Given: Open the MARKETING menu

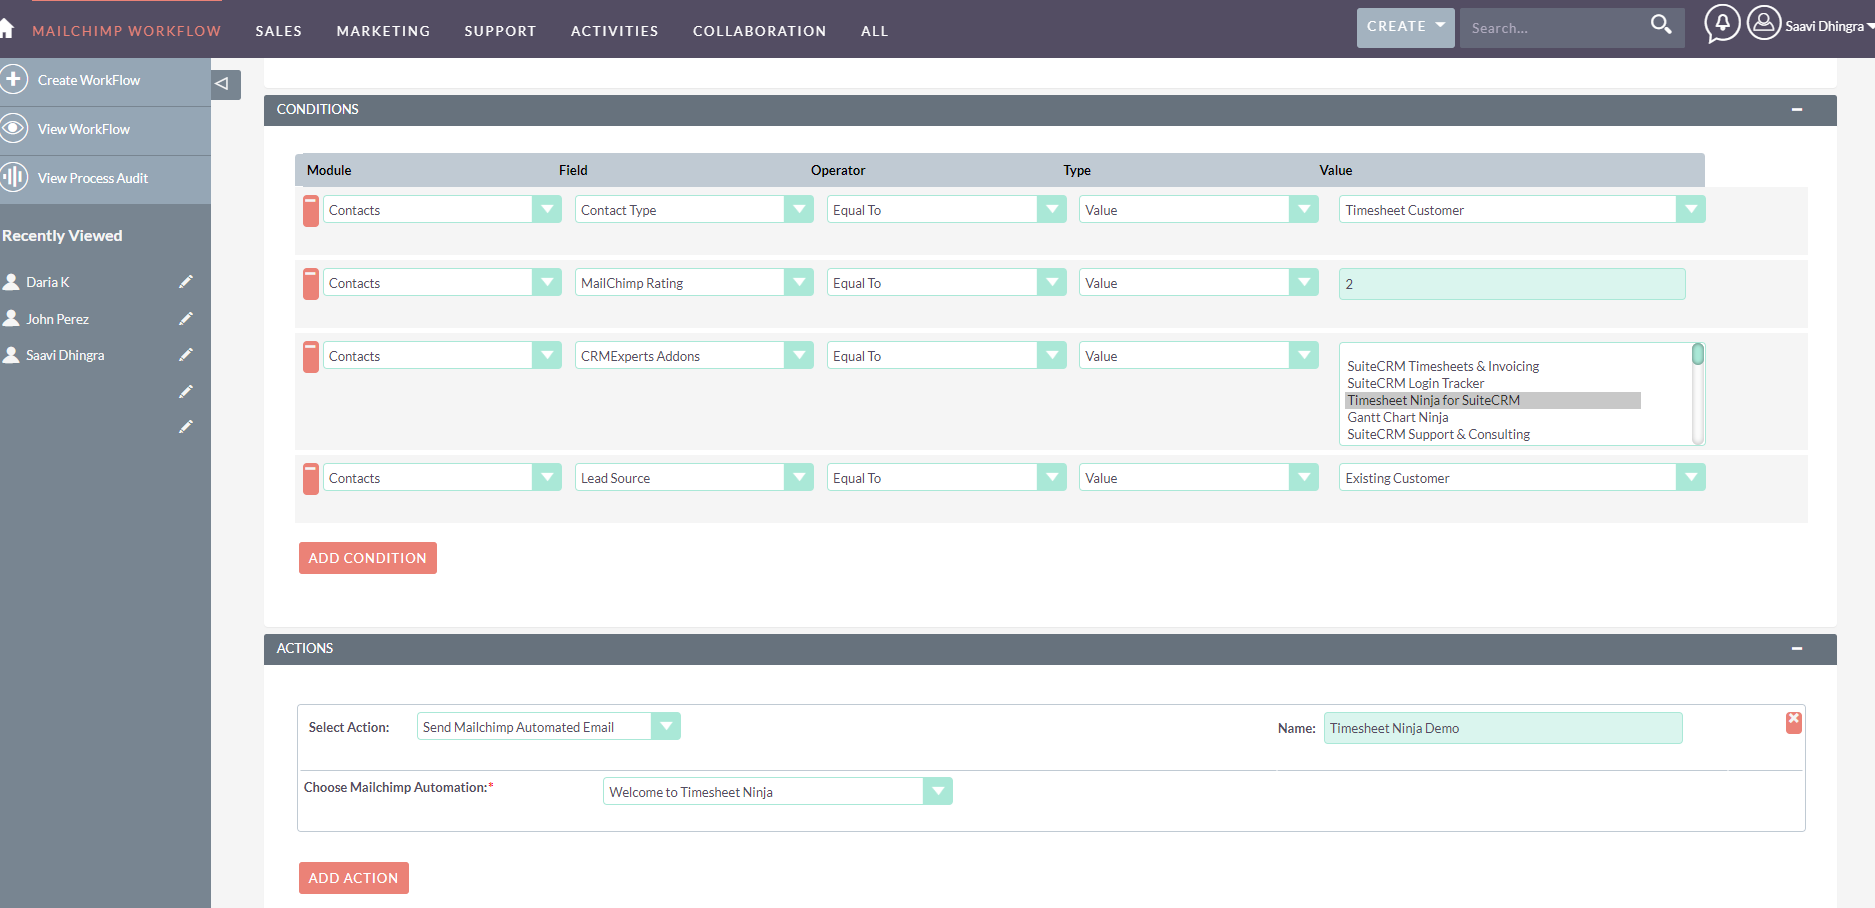Looking at the screenshot, I should [x=383, y=31].
